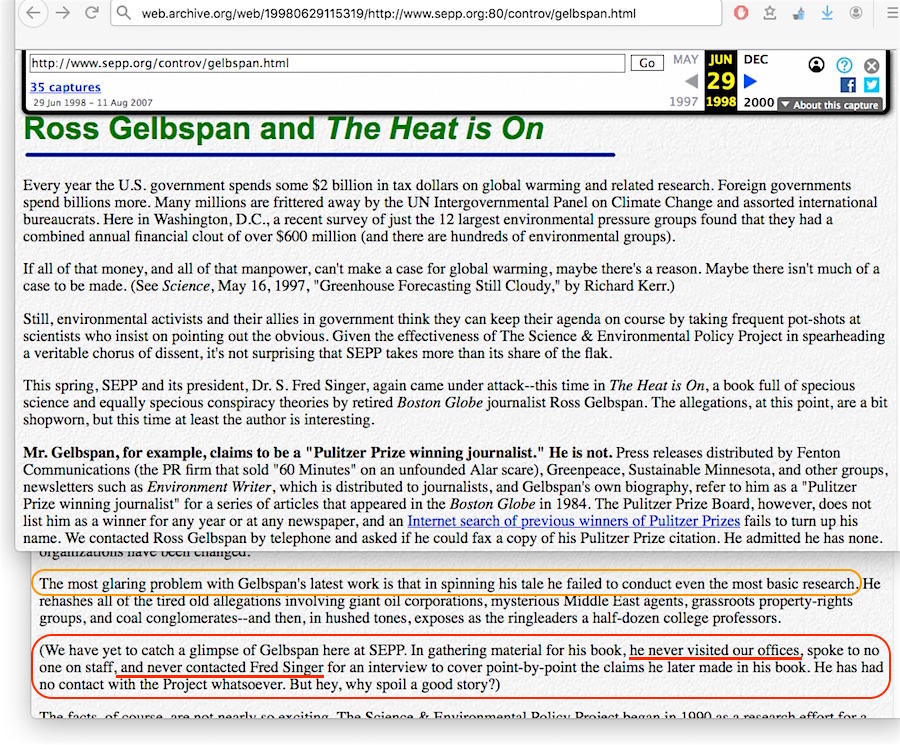Go to previous capture with gray arrow
This screenshot has width=900, height=745.
[x=690, y=81]
